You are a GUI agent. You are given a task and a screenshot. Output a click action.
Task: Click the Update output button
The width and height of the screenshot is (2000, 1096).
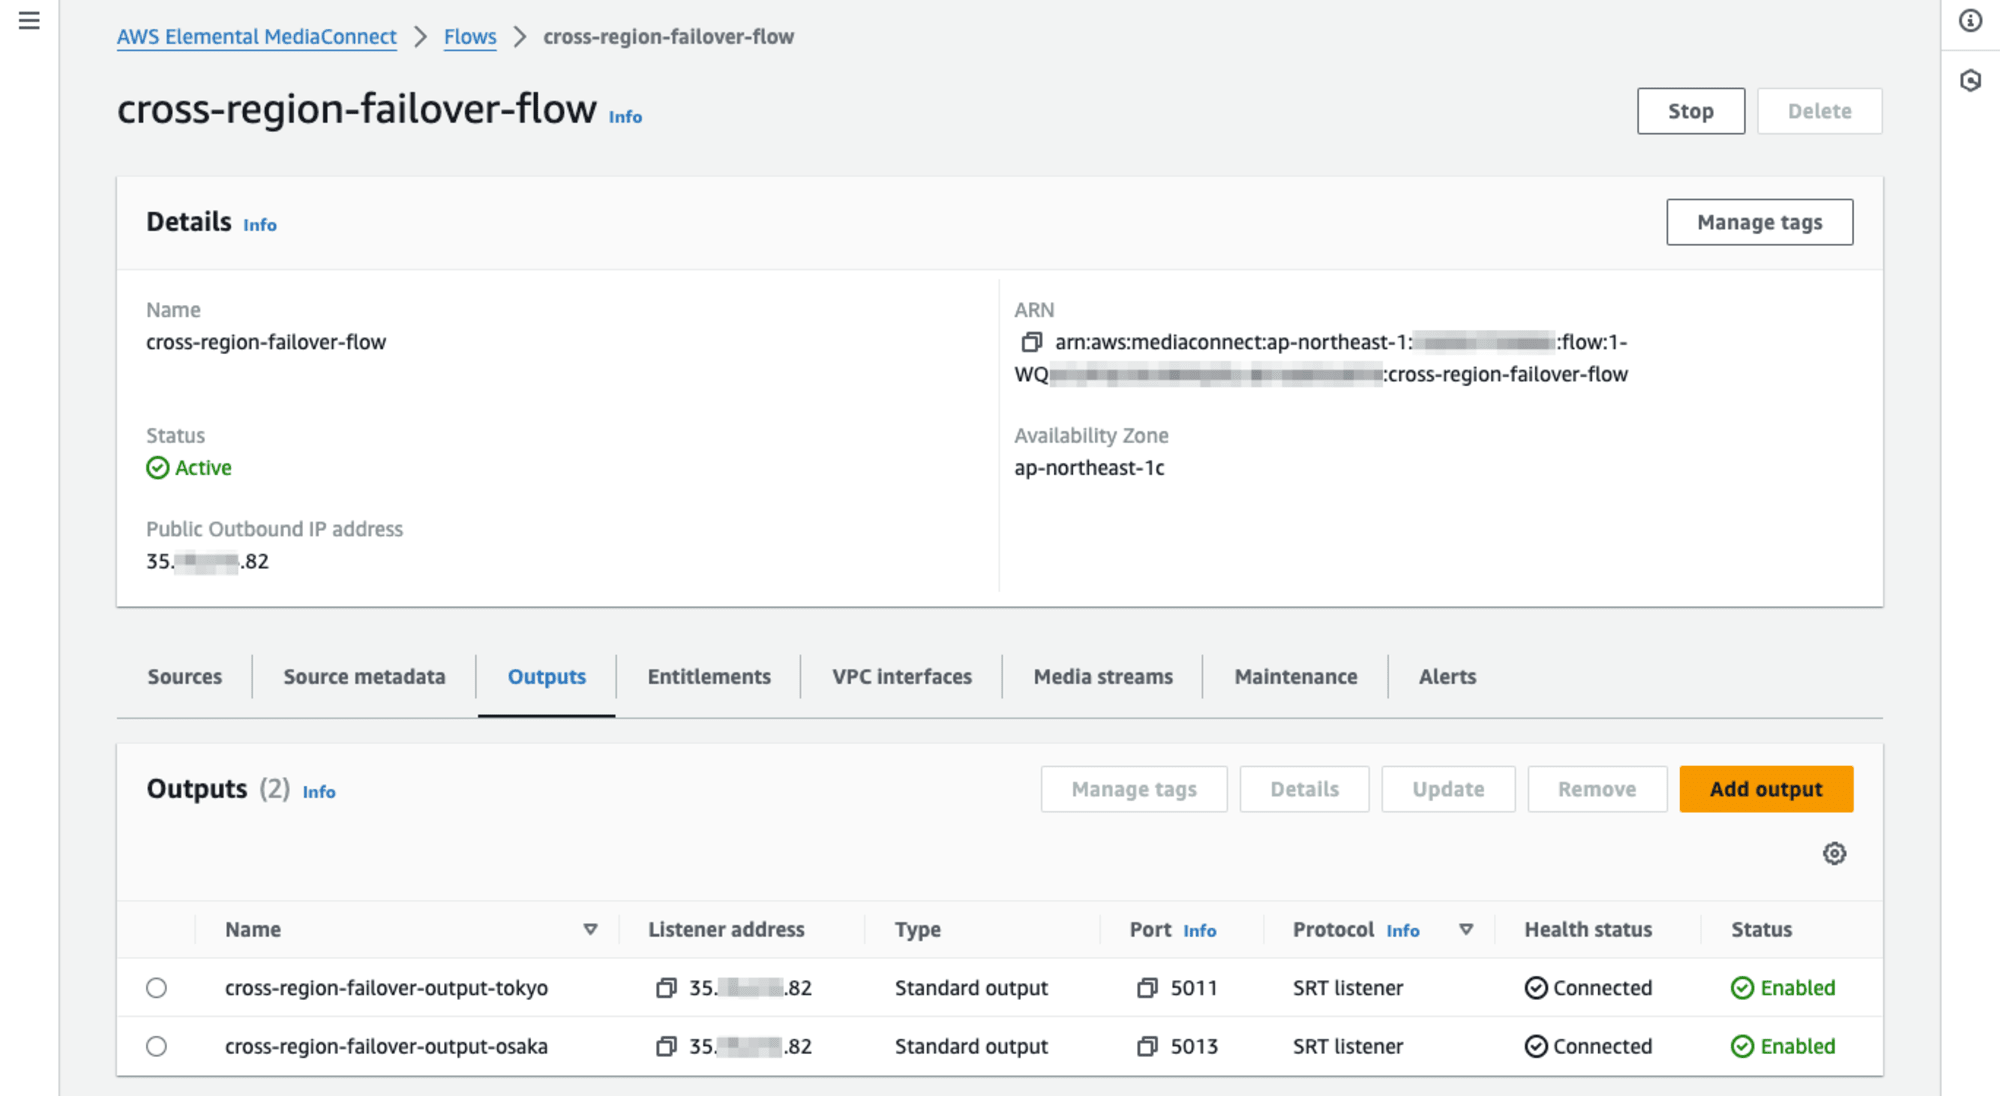pyautogui.click(x=1448, y=789)
